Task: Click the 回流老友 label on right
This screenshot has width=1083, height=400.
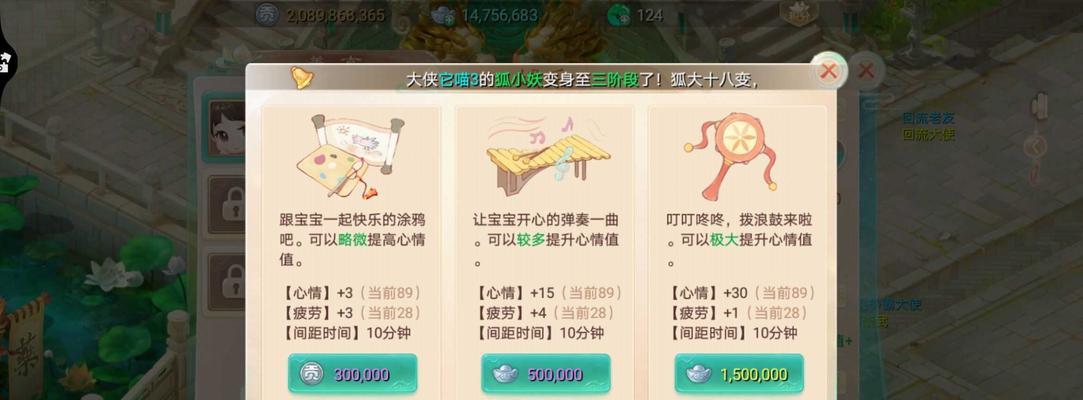Action: coord(928,119)
